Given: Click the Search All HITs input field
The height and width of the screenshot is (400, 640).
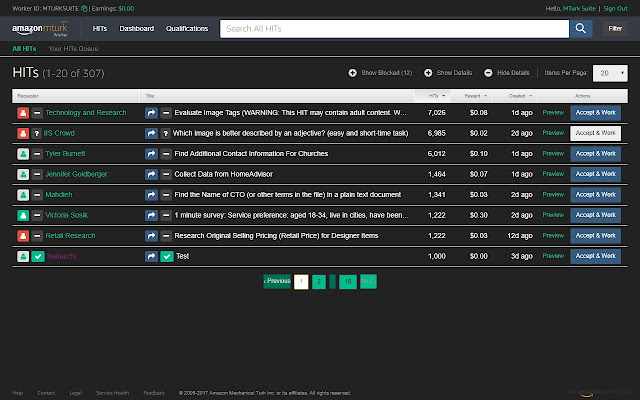Looking at the screenshot, I should [x=394, y=29].
